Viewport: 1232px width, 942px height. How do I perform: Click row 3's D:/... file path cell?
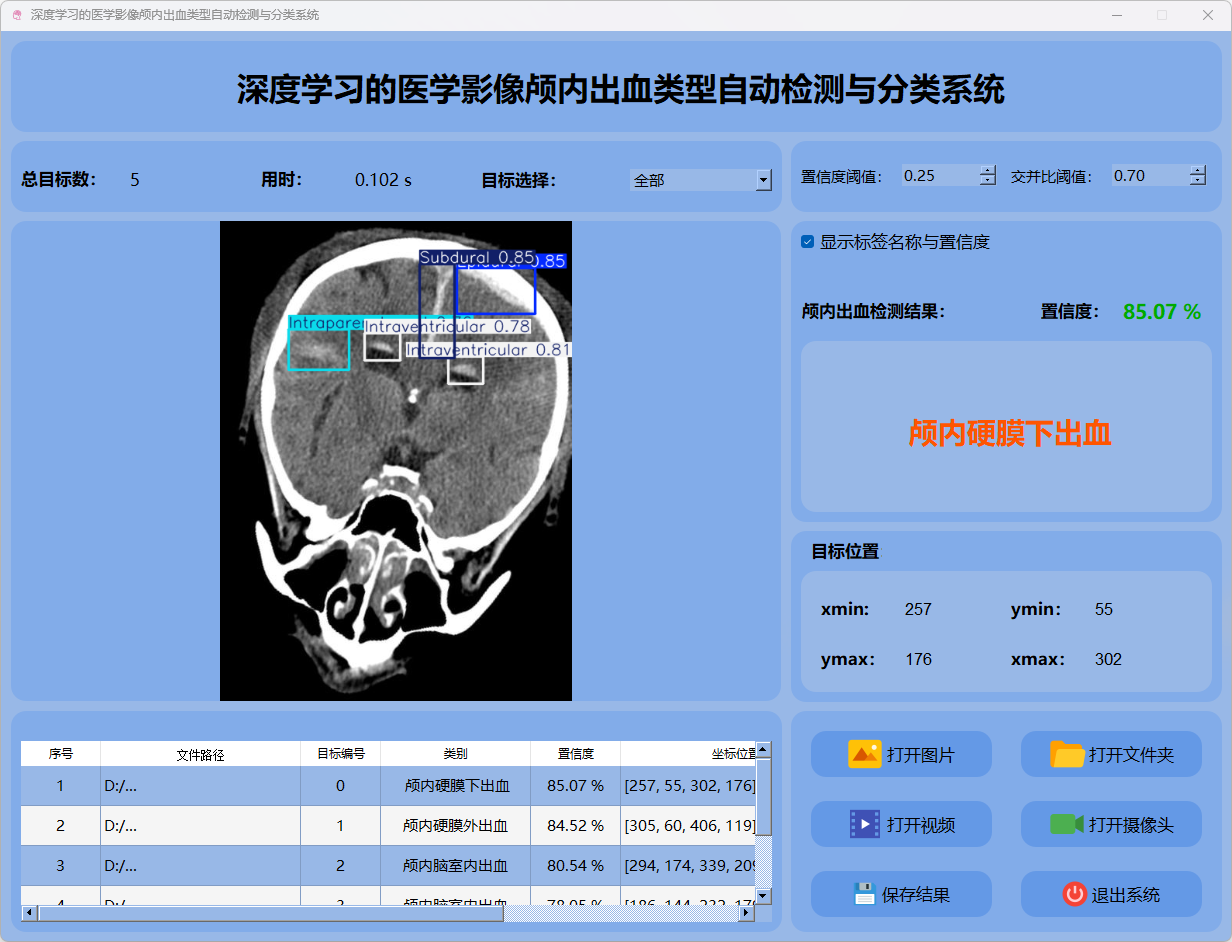coord(200,866)
